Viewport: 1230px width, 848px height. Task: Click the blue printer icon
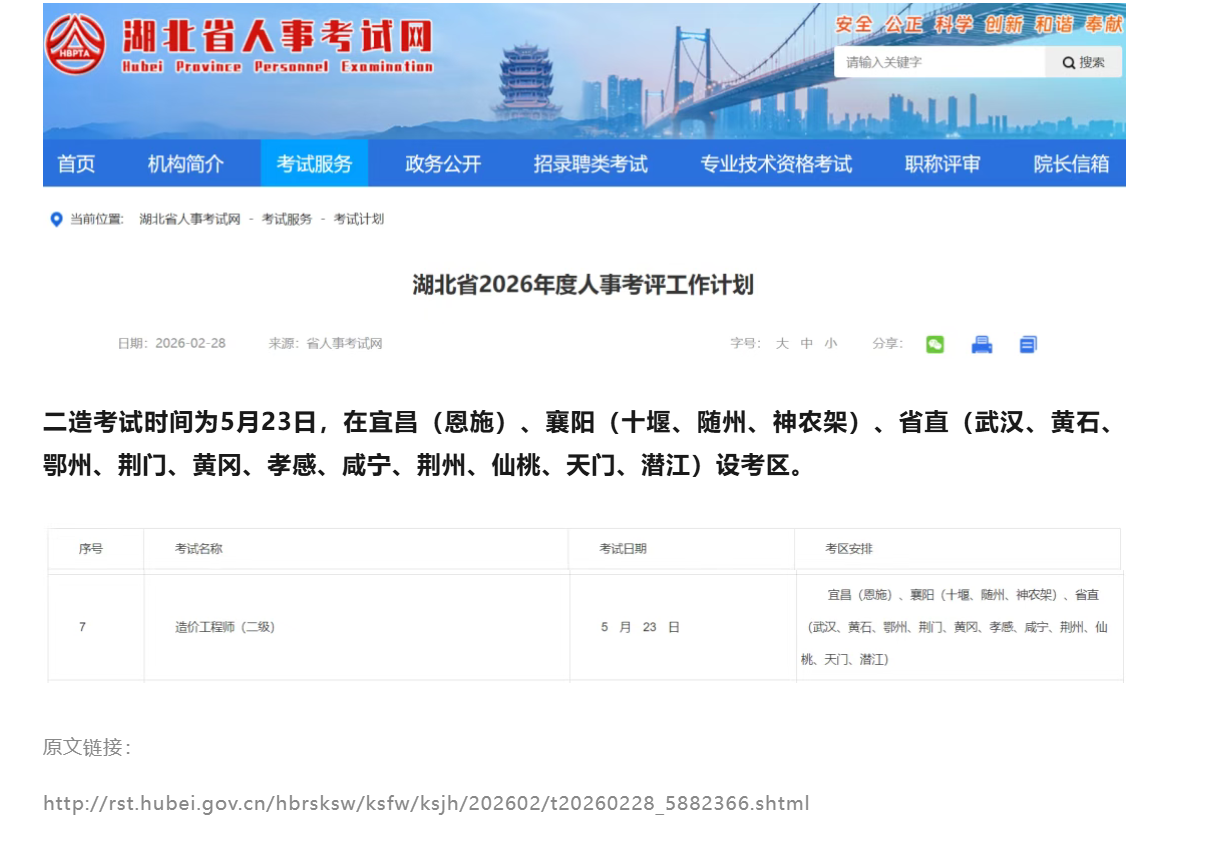981,343
